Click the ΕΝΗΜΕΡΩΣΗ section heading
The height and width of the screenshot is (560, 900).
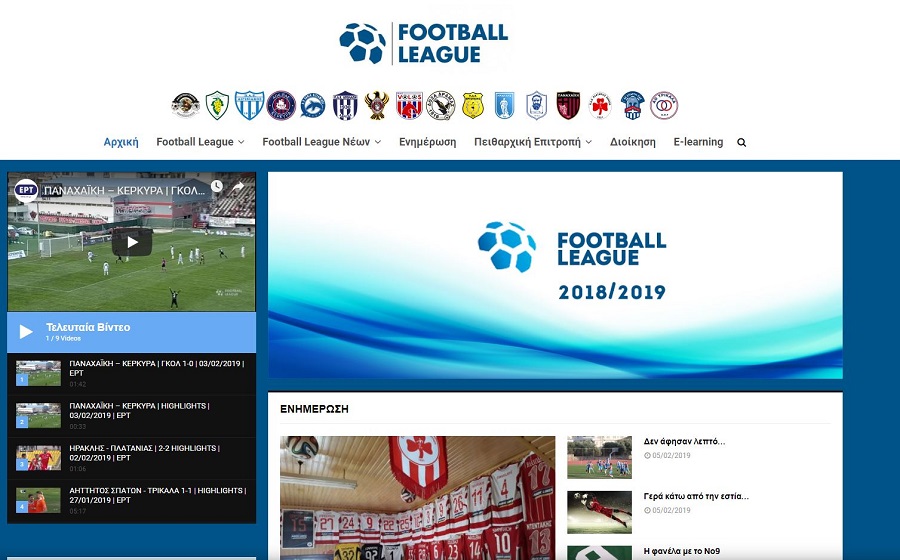click(315, 409)
